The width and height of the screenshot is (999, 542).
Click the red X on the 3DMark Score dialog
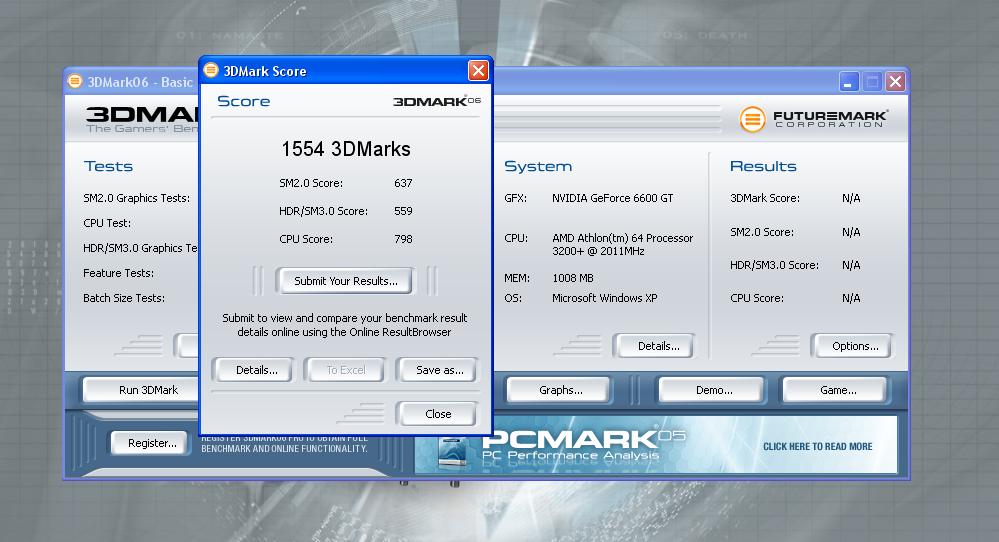click(478, 70)
